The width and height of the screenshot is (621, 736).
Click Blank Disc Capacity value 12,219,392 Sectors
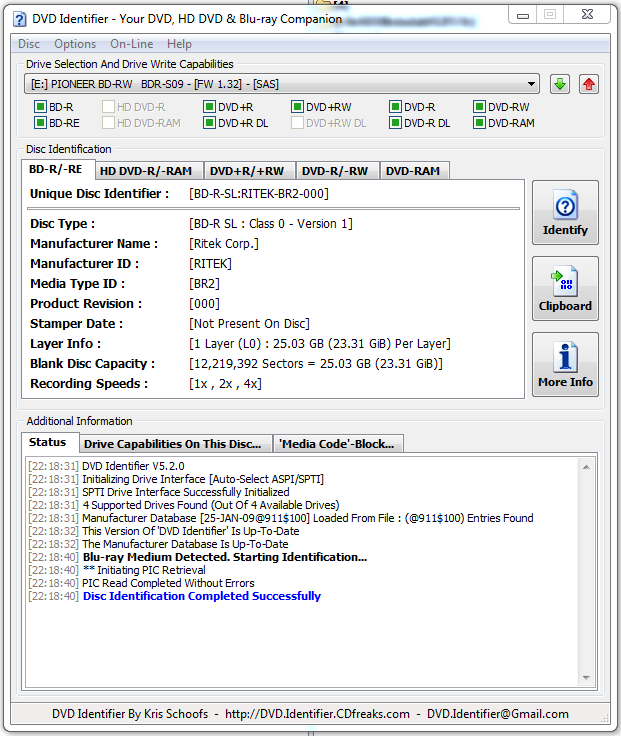point(316,364)
